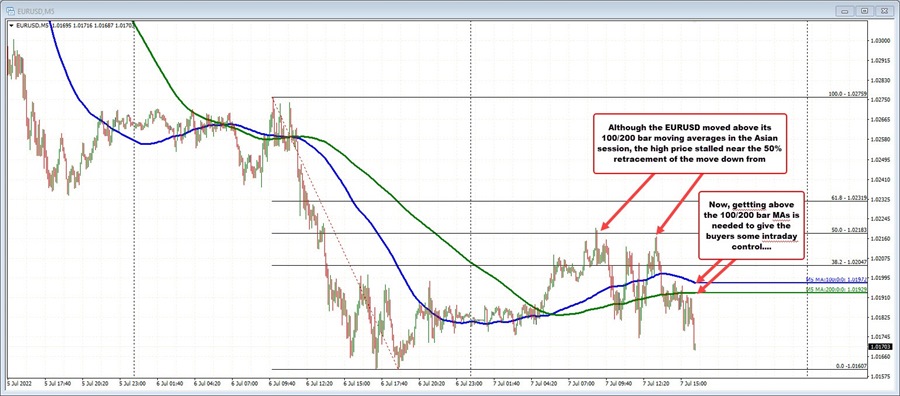Click the 1.01910 price scale value
Image resolution: width=900 pixels, height=396 pixels.
[880, 297]
